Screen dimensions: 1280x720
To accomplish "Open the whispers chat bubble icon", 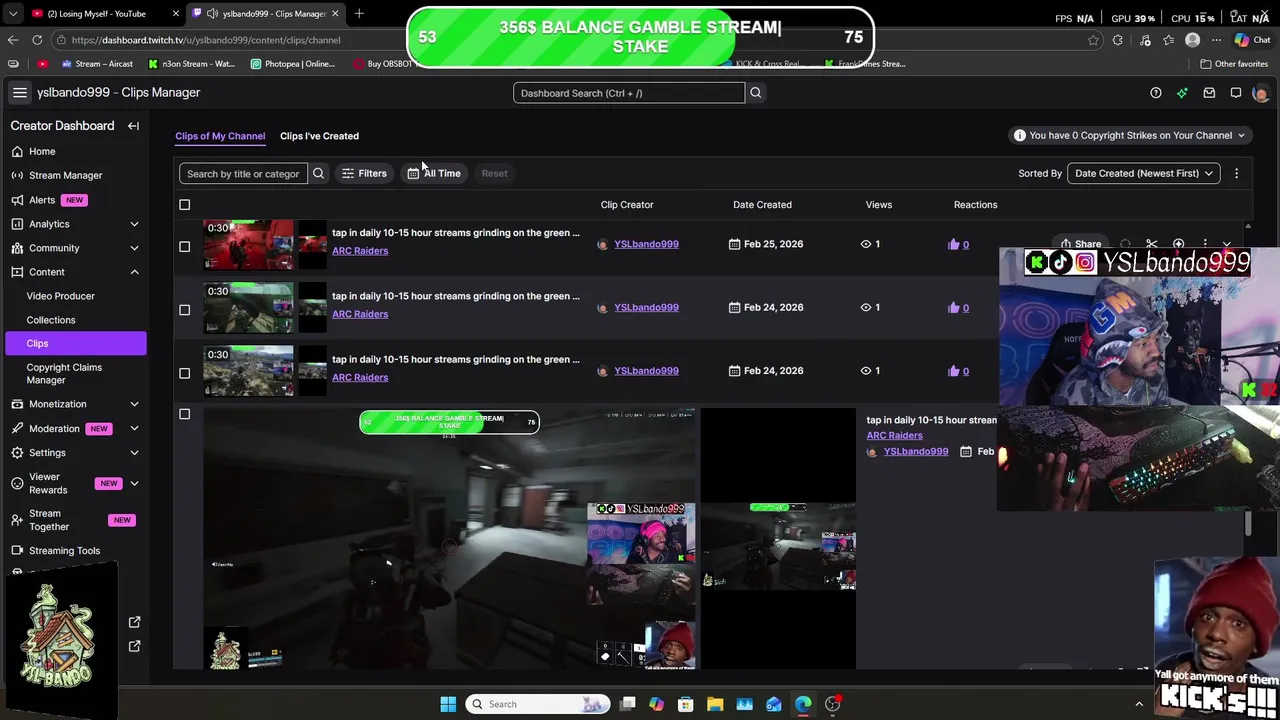I will tap(1236, 93).
